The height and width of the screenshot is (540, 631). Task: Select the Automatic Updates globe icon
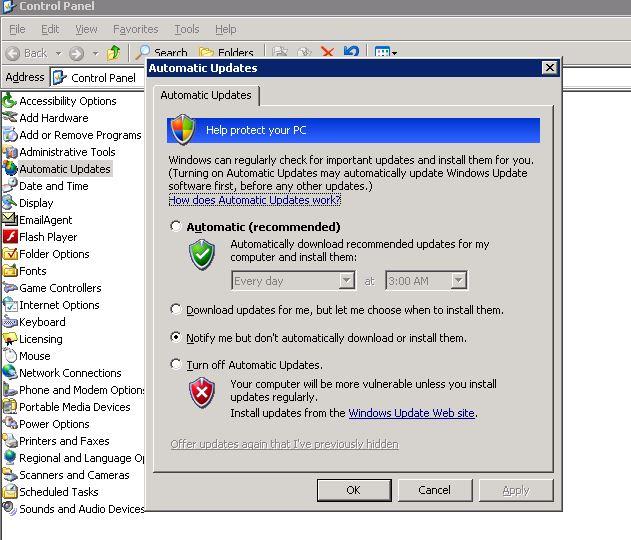coord(9,169)
